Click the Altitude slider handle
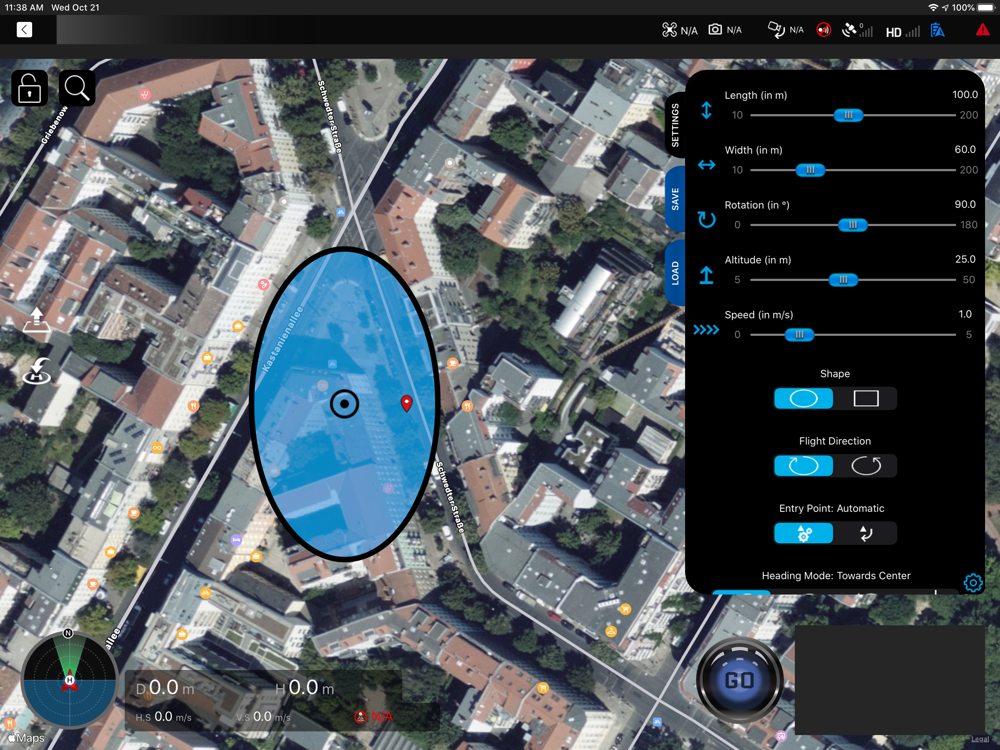The height and width of the screenshot is (750, 1000). [x=843, y=279]
